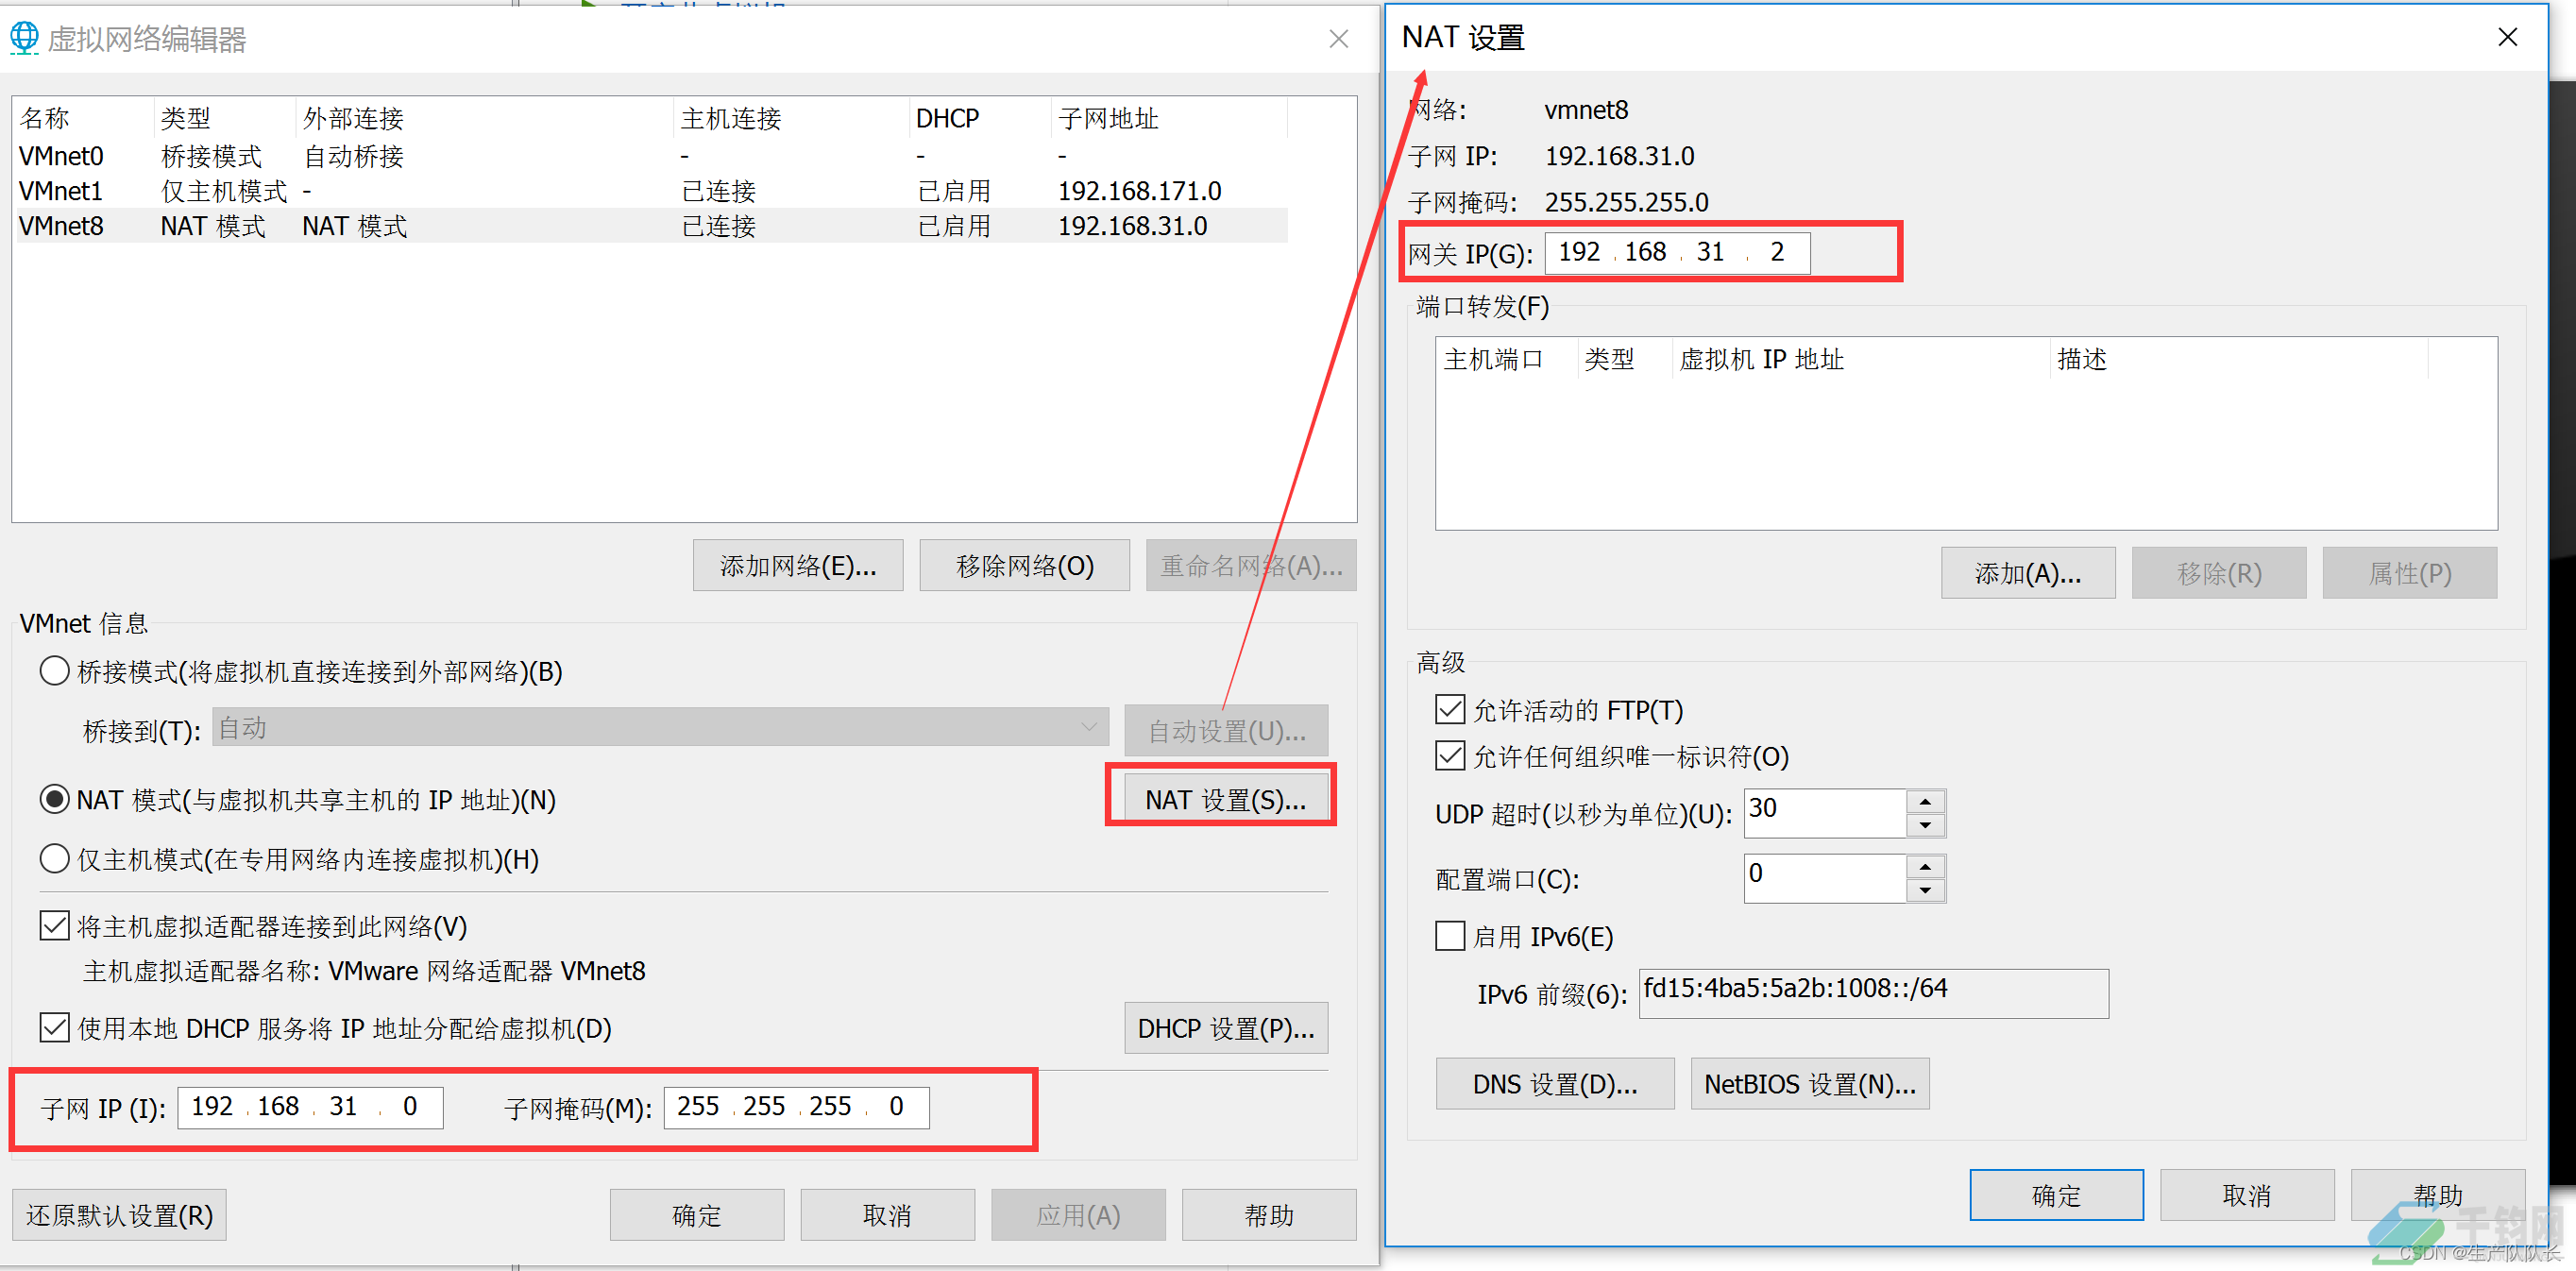Click the 虚拟机 IP 地址 column header
The height and width of the screenshot is (1271, 2576).
tap(1861, 359)
